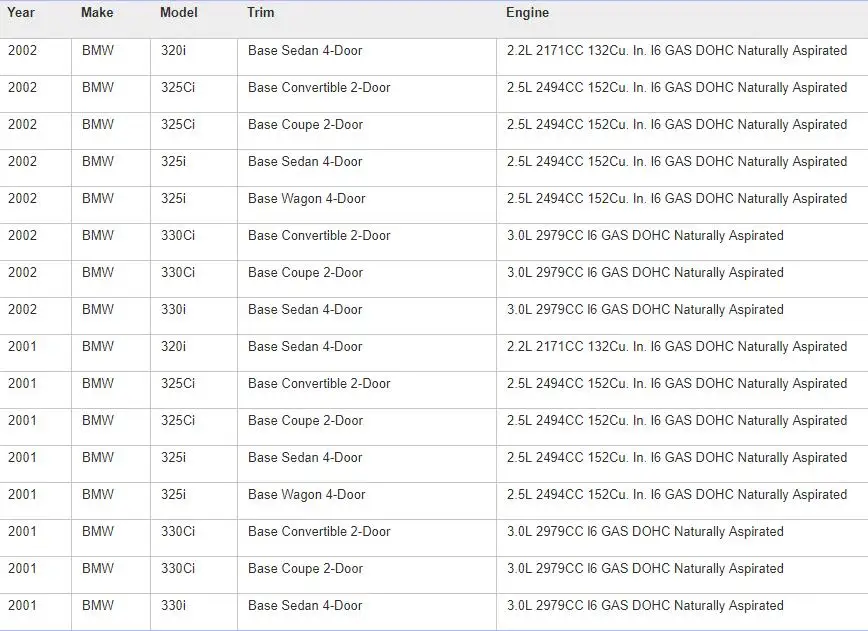The image size is (868, 631).
Task: Select 330Ci model of 2002 Base Coupe row
Action: [x=178, y=273]
